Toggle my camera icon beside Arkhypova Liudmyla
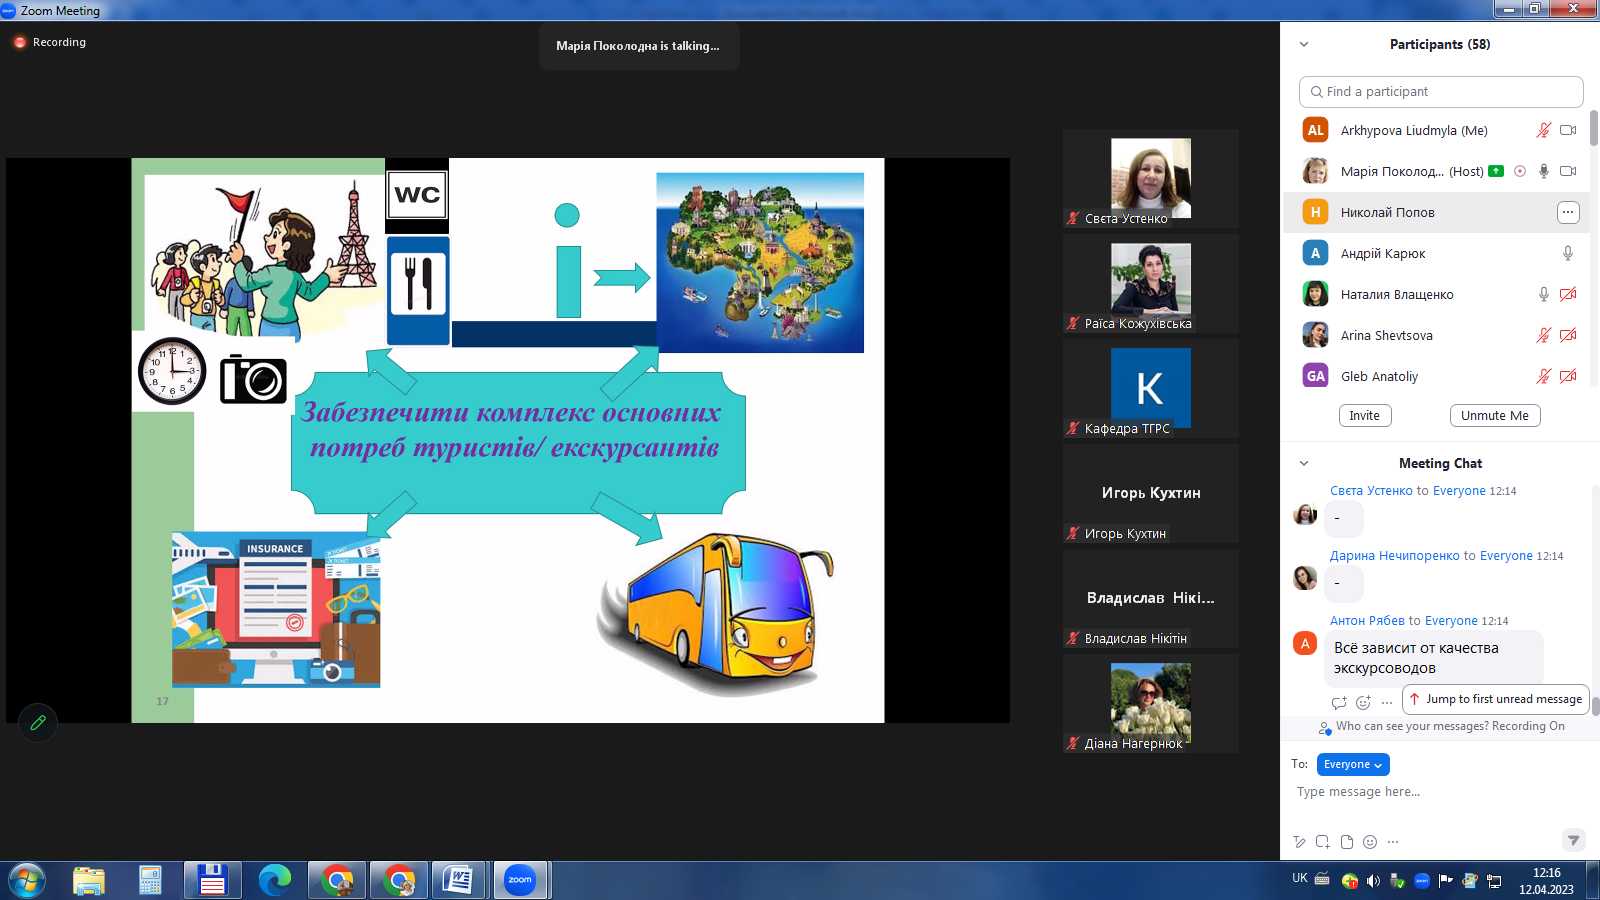This screenshot has width=1600, height=900. pyautogui.click(x=1568, y=131)
